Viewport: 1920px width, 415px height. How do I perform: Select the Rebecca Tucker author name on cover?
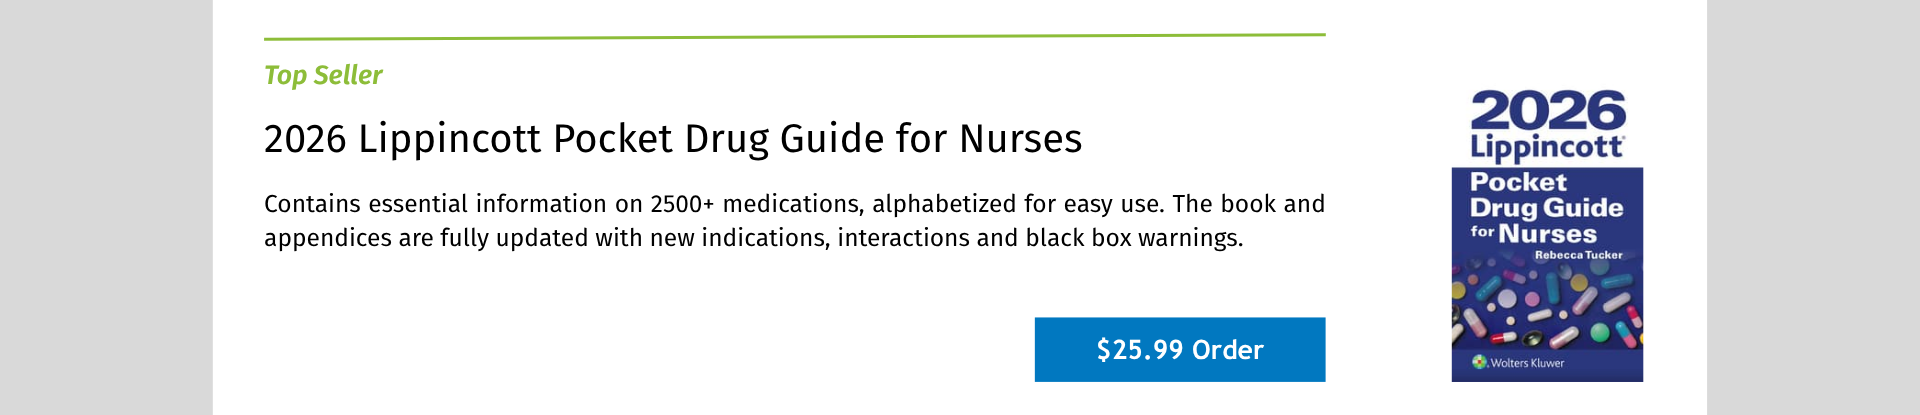pyautogui.click(x=1578, y=255)
